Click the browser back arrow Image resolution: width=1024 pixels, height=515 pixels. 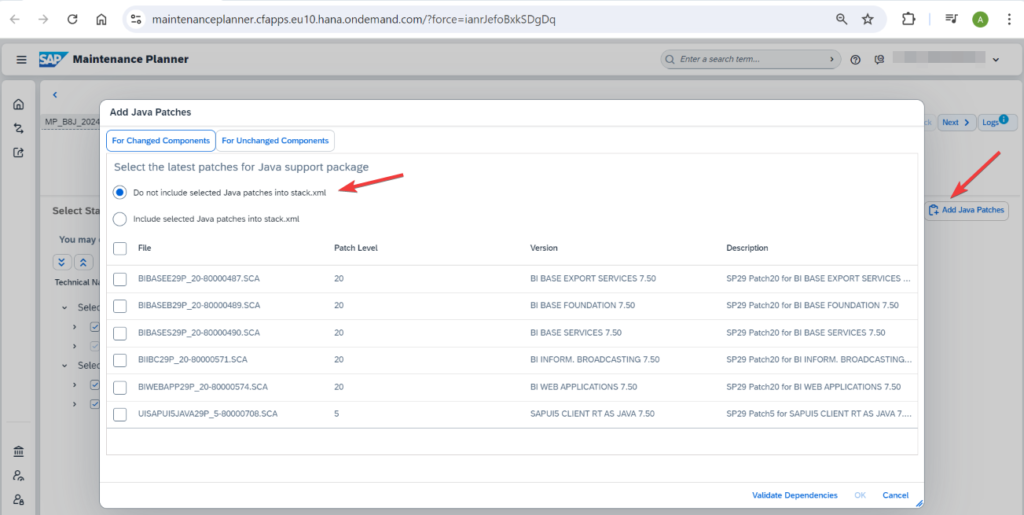(x=14, y=20)
